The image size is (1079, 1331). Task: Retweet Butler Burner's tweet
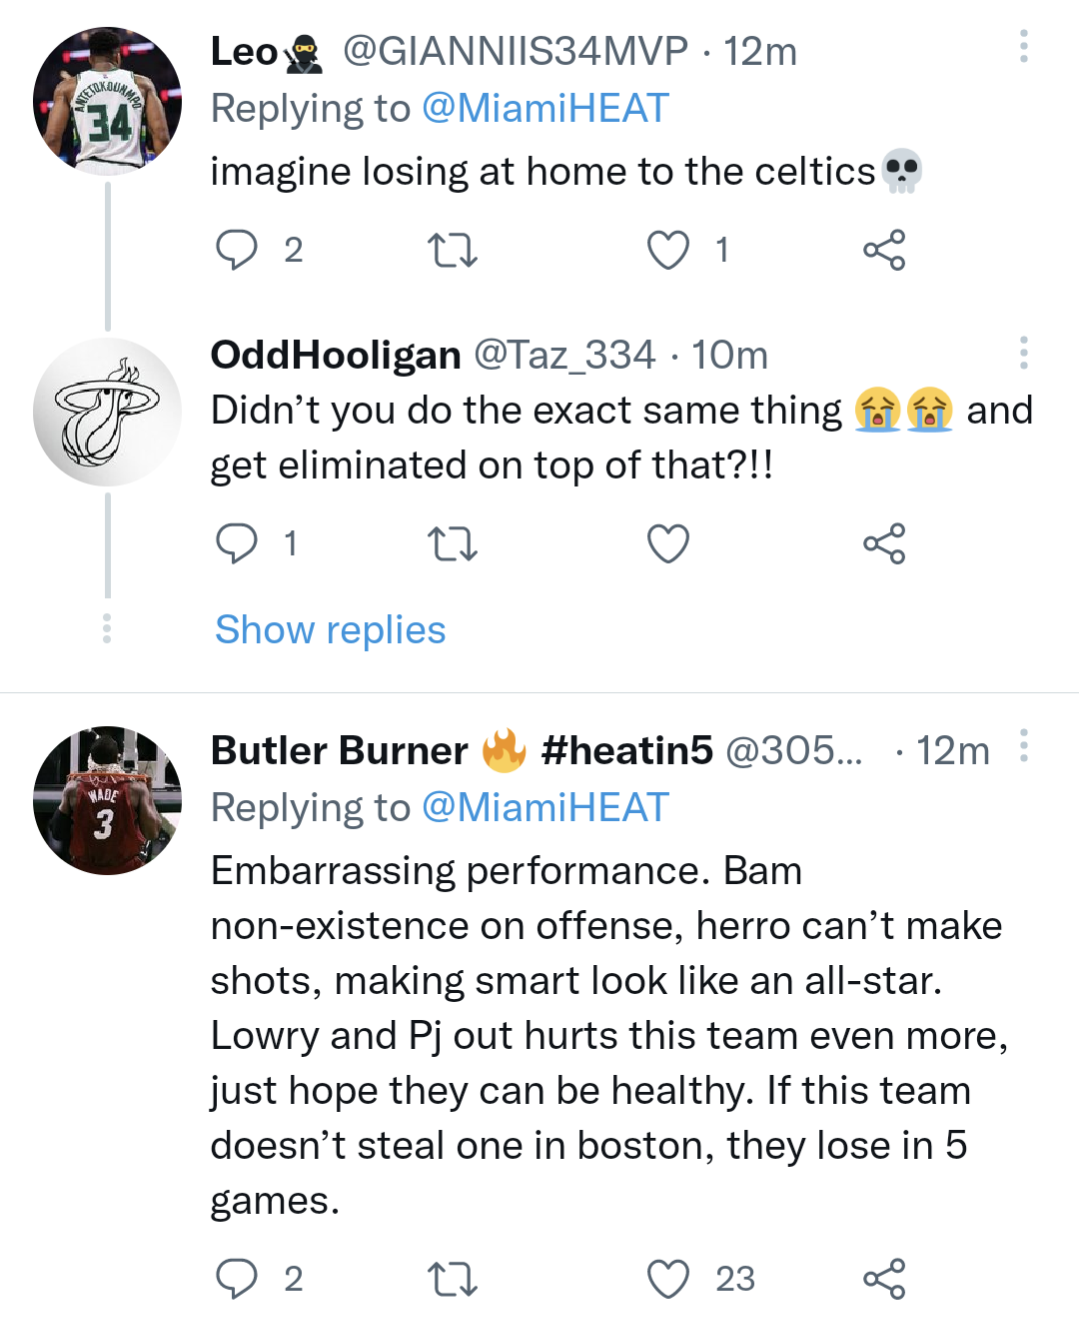point(452,1278)
